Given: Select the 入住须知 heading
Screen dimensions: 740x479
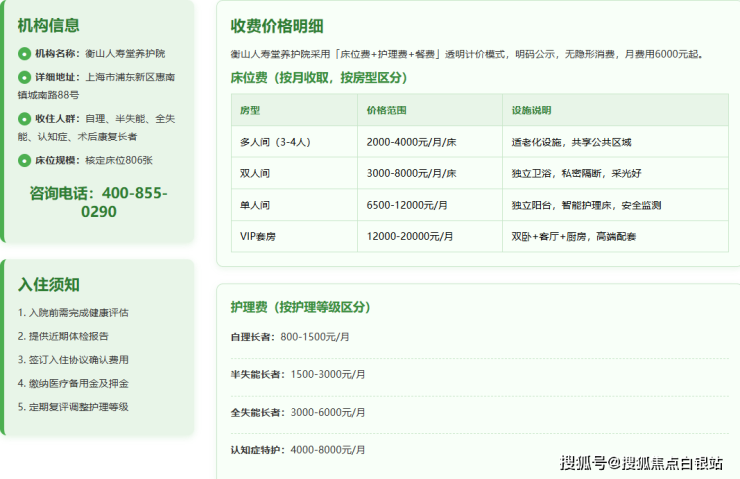Looking at the screenshot, I should (49, 285).
